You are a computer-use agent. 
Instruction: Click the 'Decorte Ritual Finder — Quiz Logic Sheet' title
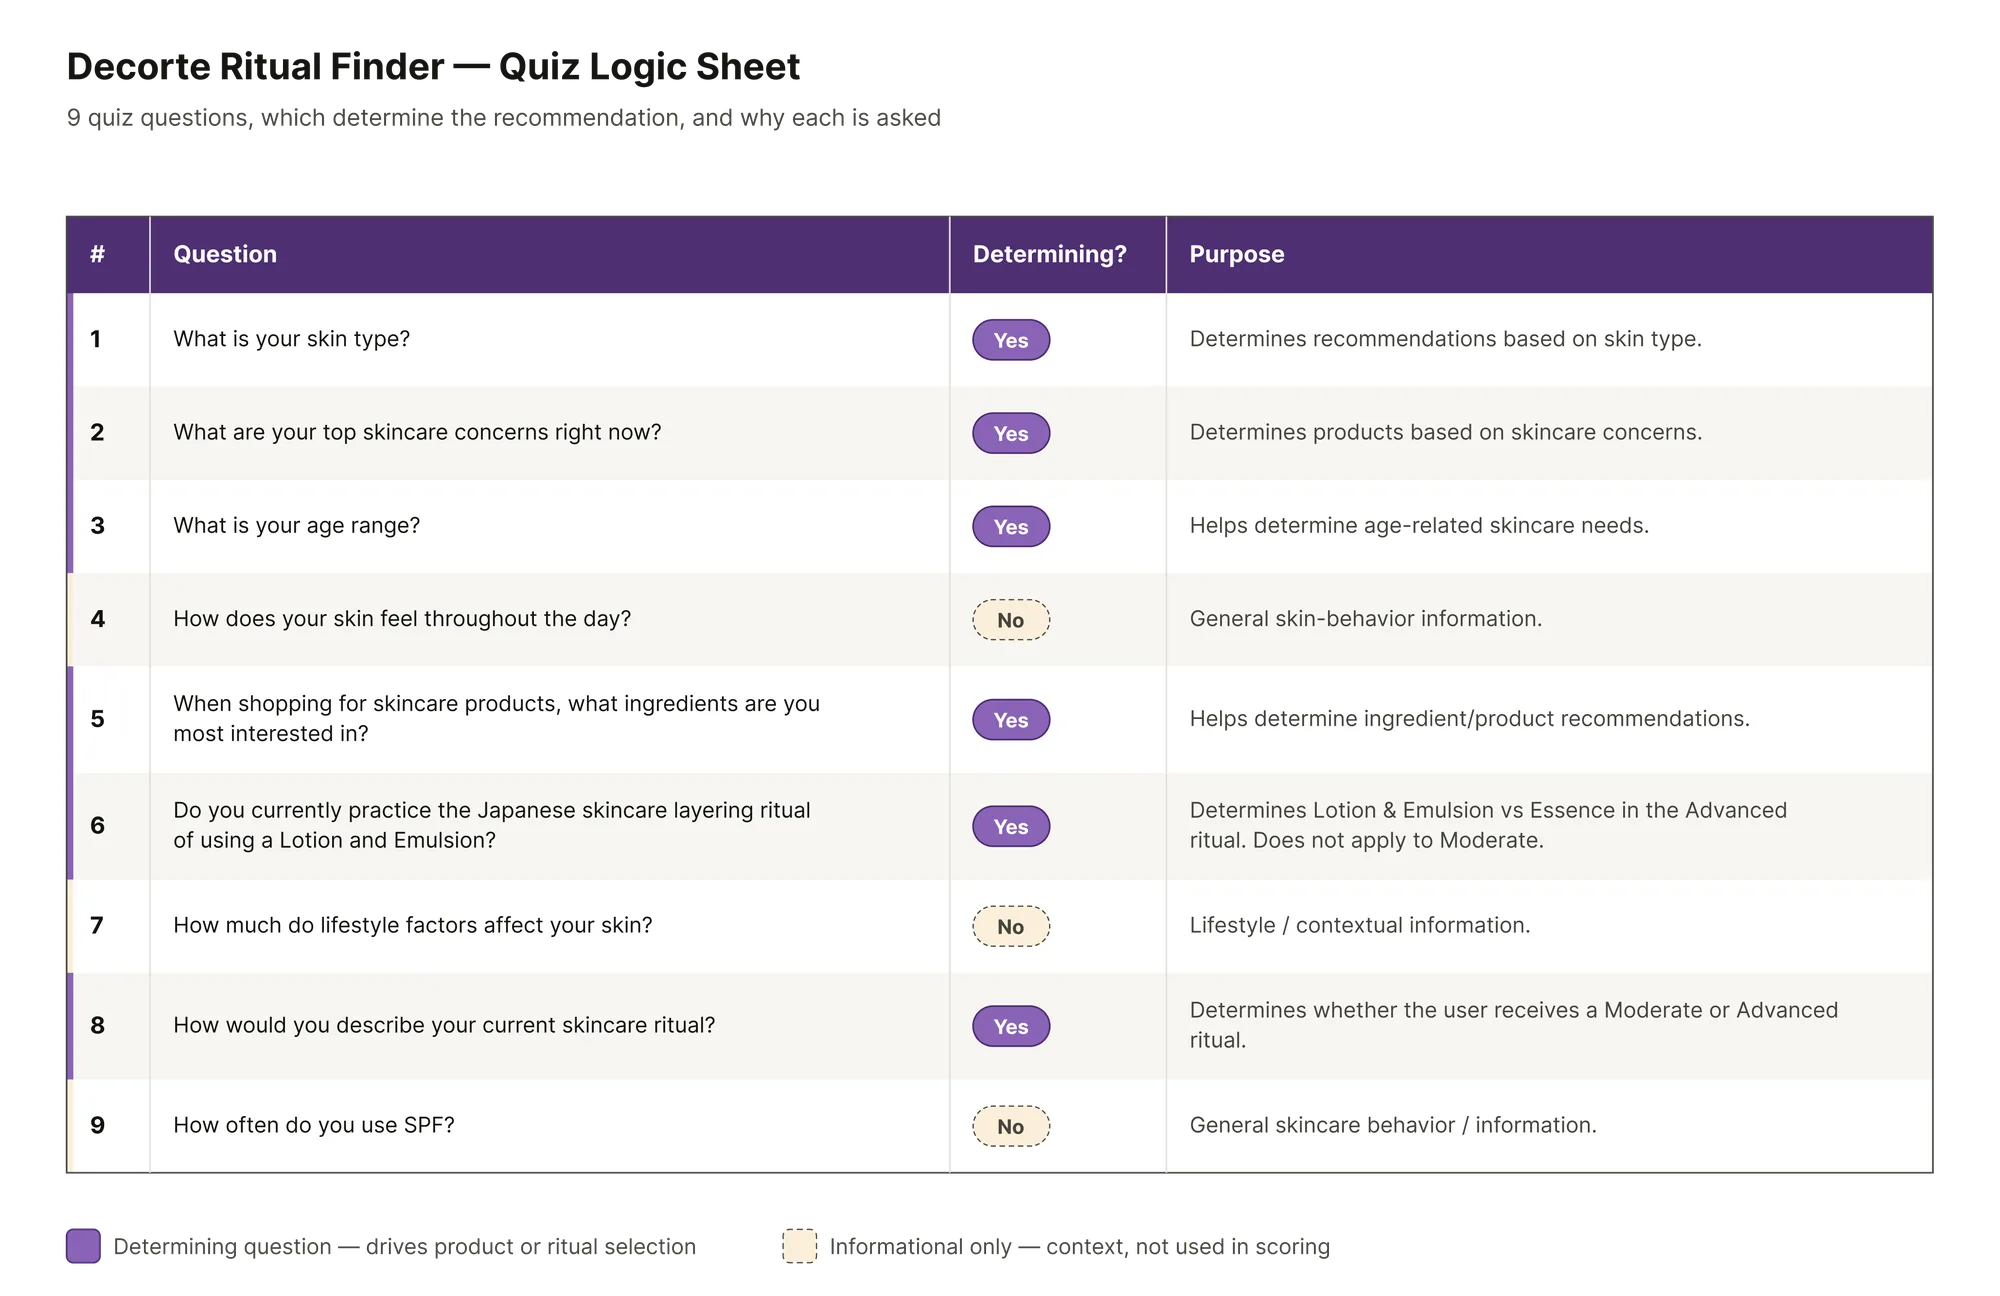(433, 67)
